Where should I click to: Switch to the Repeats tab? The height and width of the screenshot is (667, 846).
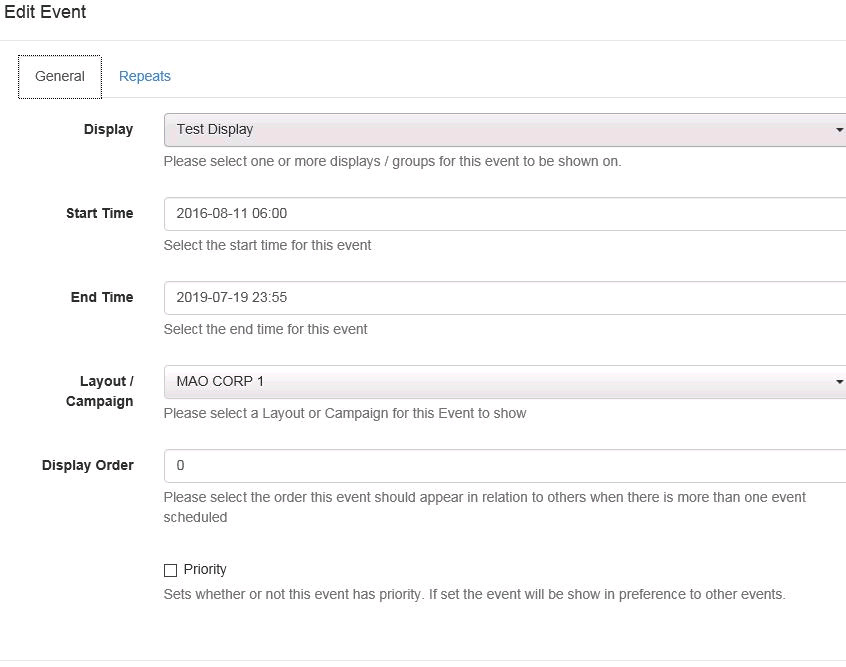click(145, 76)
